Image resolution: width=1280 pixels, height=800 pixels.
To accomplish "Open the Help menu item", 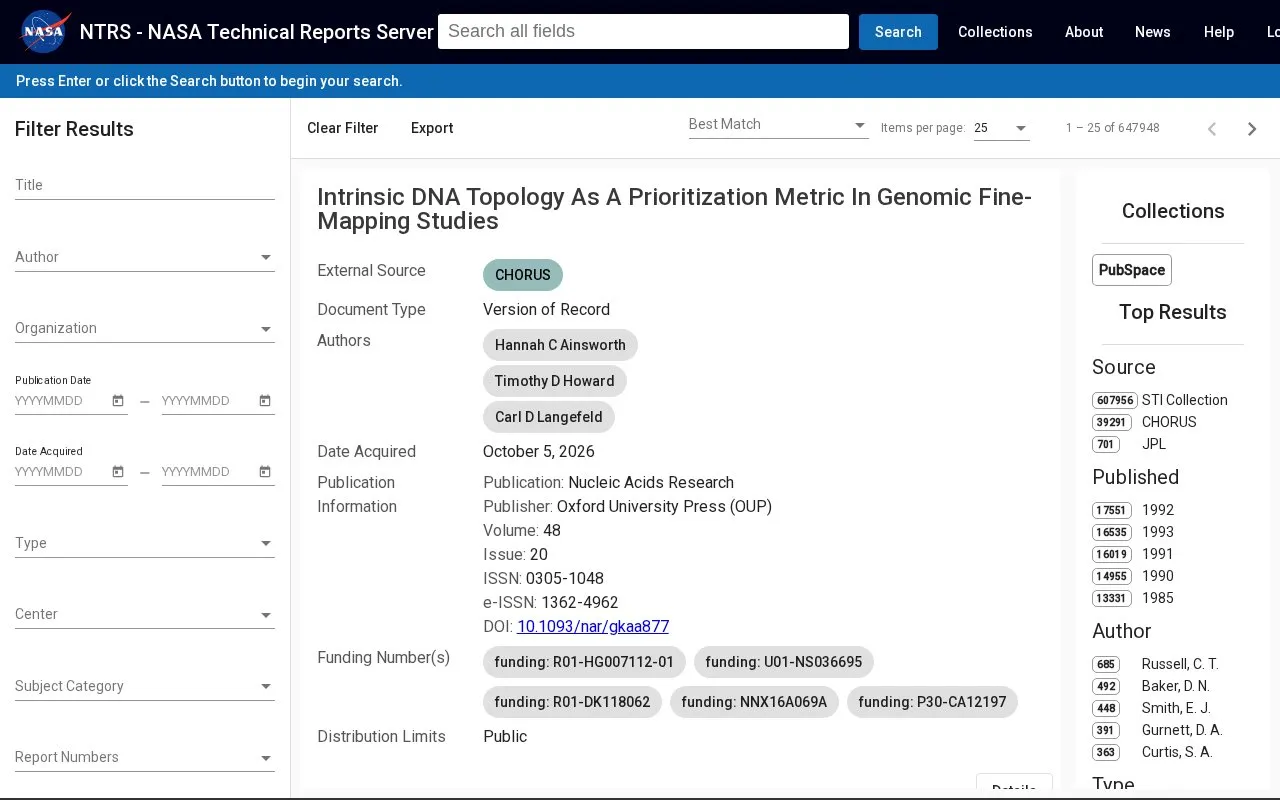I will pyautogui.click(x=1219, y=32).
